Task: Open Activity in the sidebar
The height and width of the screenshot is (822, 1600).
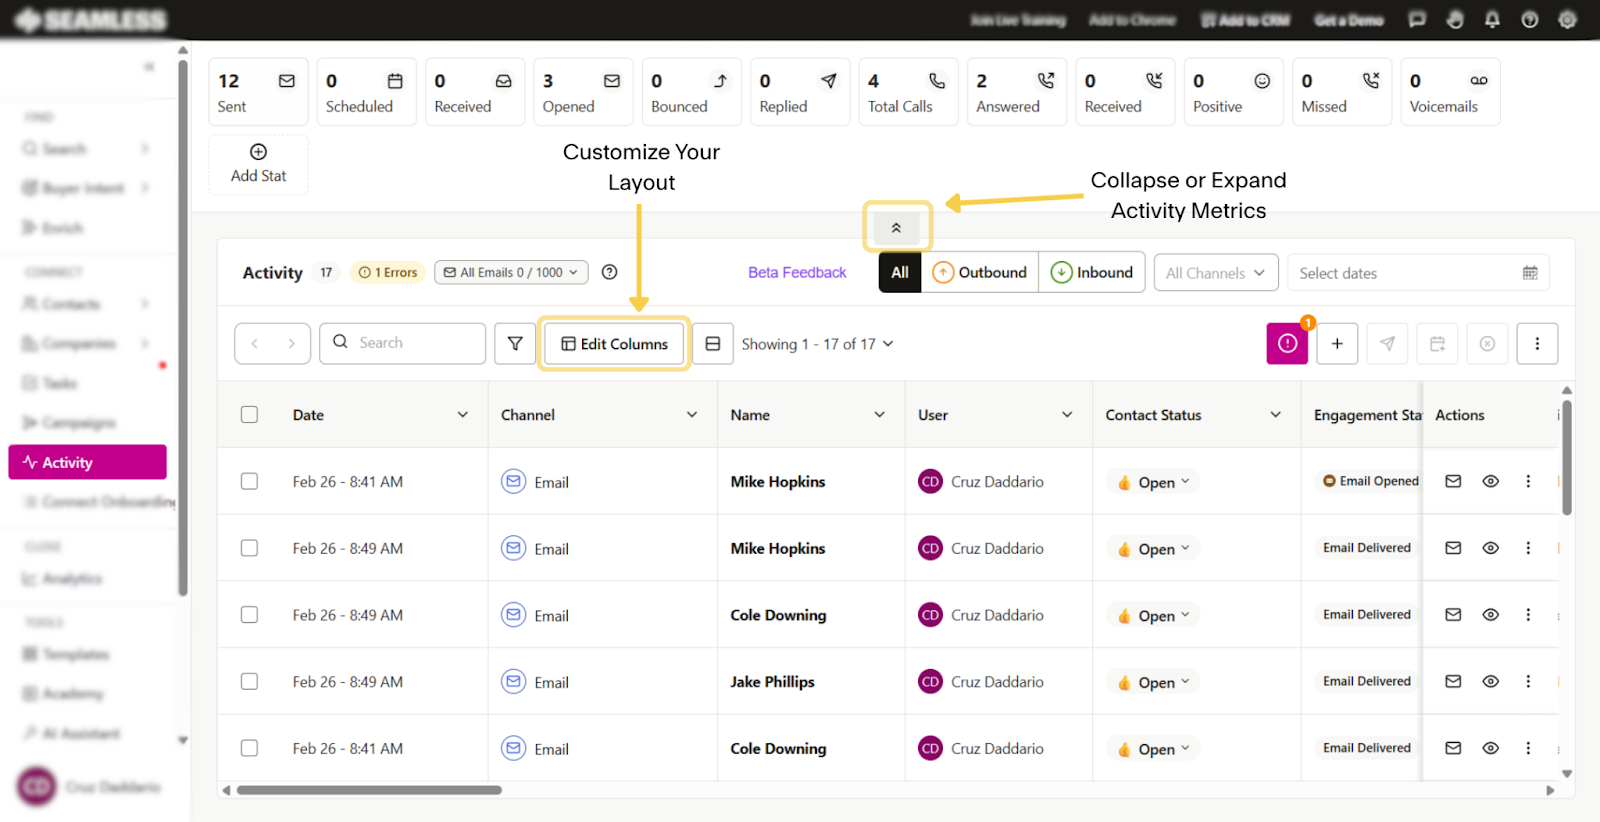Action: [88, 462]
